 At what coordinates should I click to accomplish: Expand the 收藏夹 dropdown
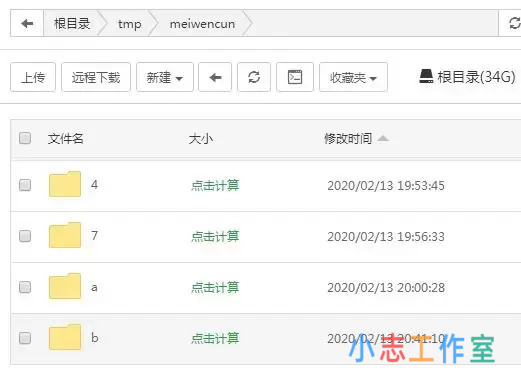pyautogui.click(x=353, y=77)
